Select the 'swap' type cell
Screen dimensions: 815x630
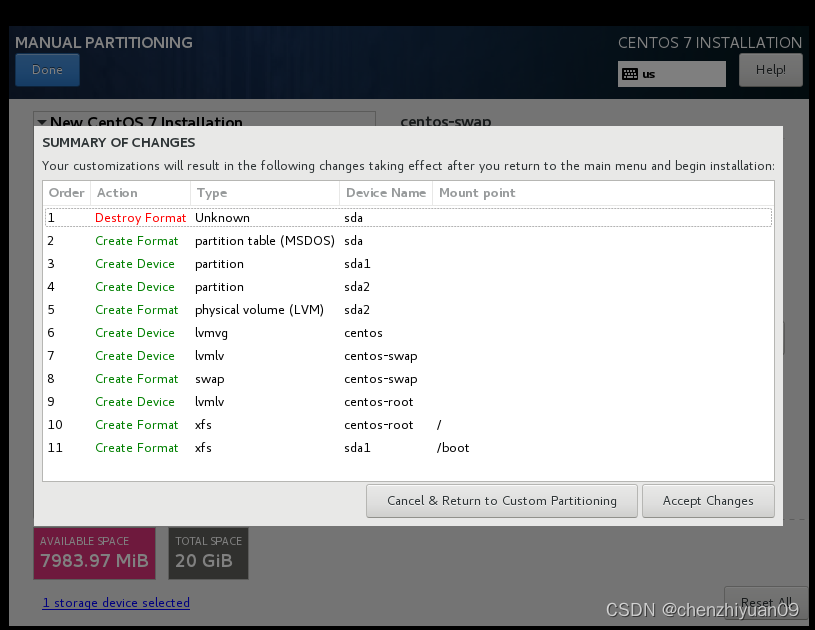(209, 379)
